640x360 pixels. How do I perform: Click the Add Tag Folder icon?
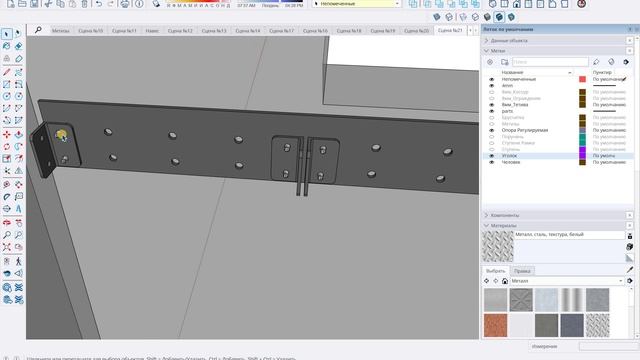point(504,62)
